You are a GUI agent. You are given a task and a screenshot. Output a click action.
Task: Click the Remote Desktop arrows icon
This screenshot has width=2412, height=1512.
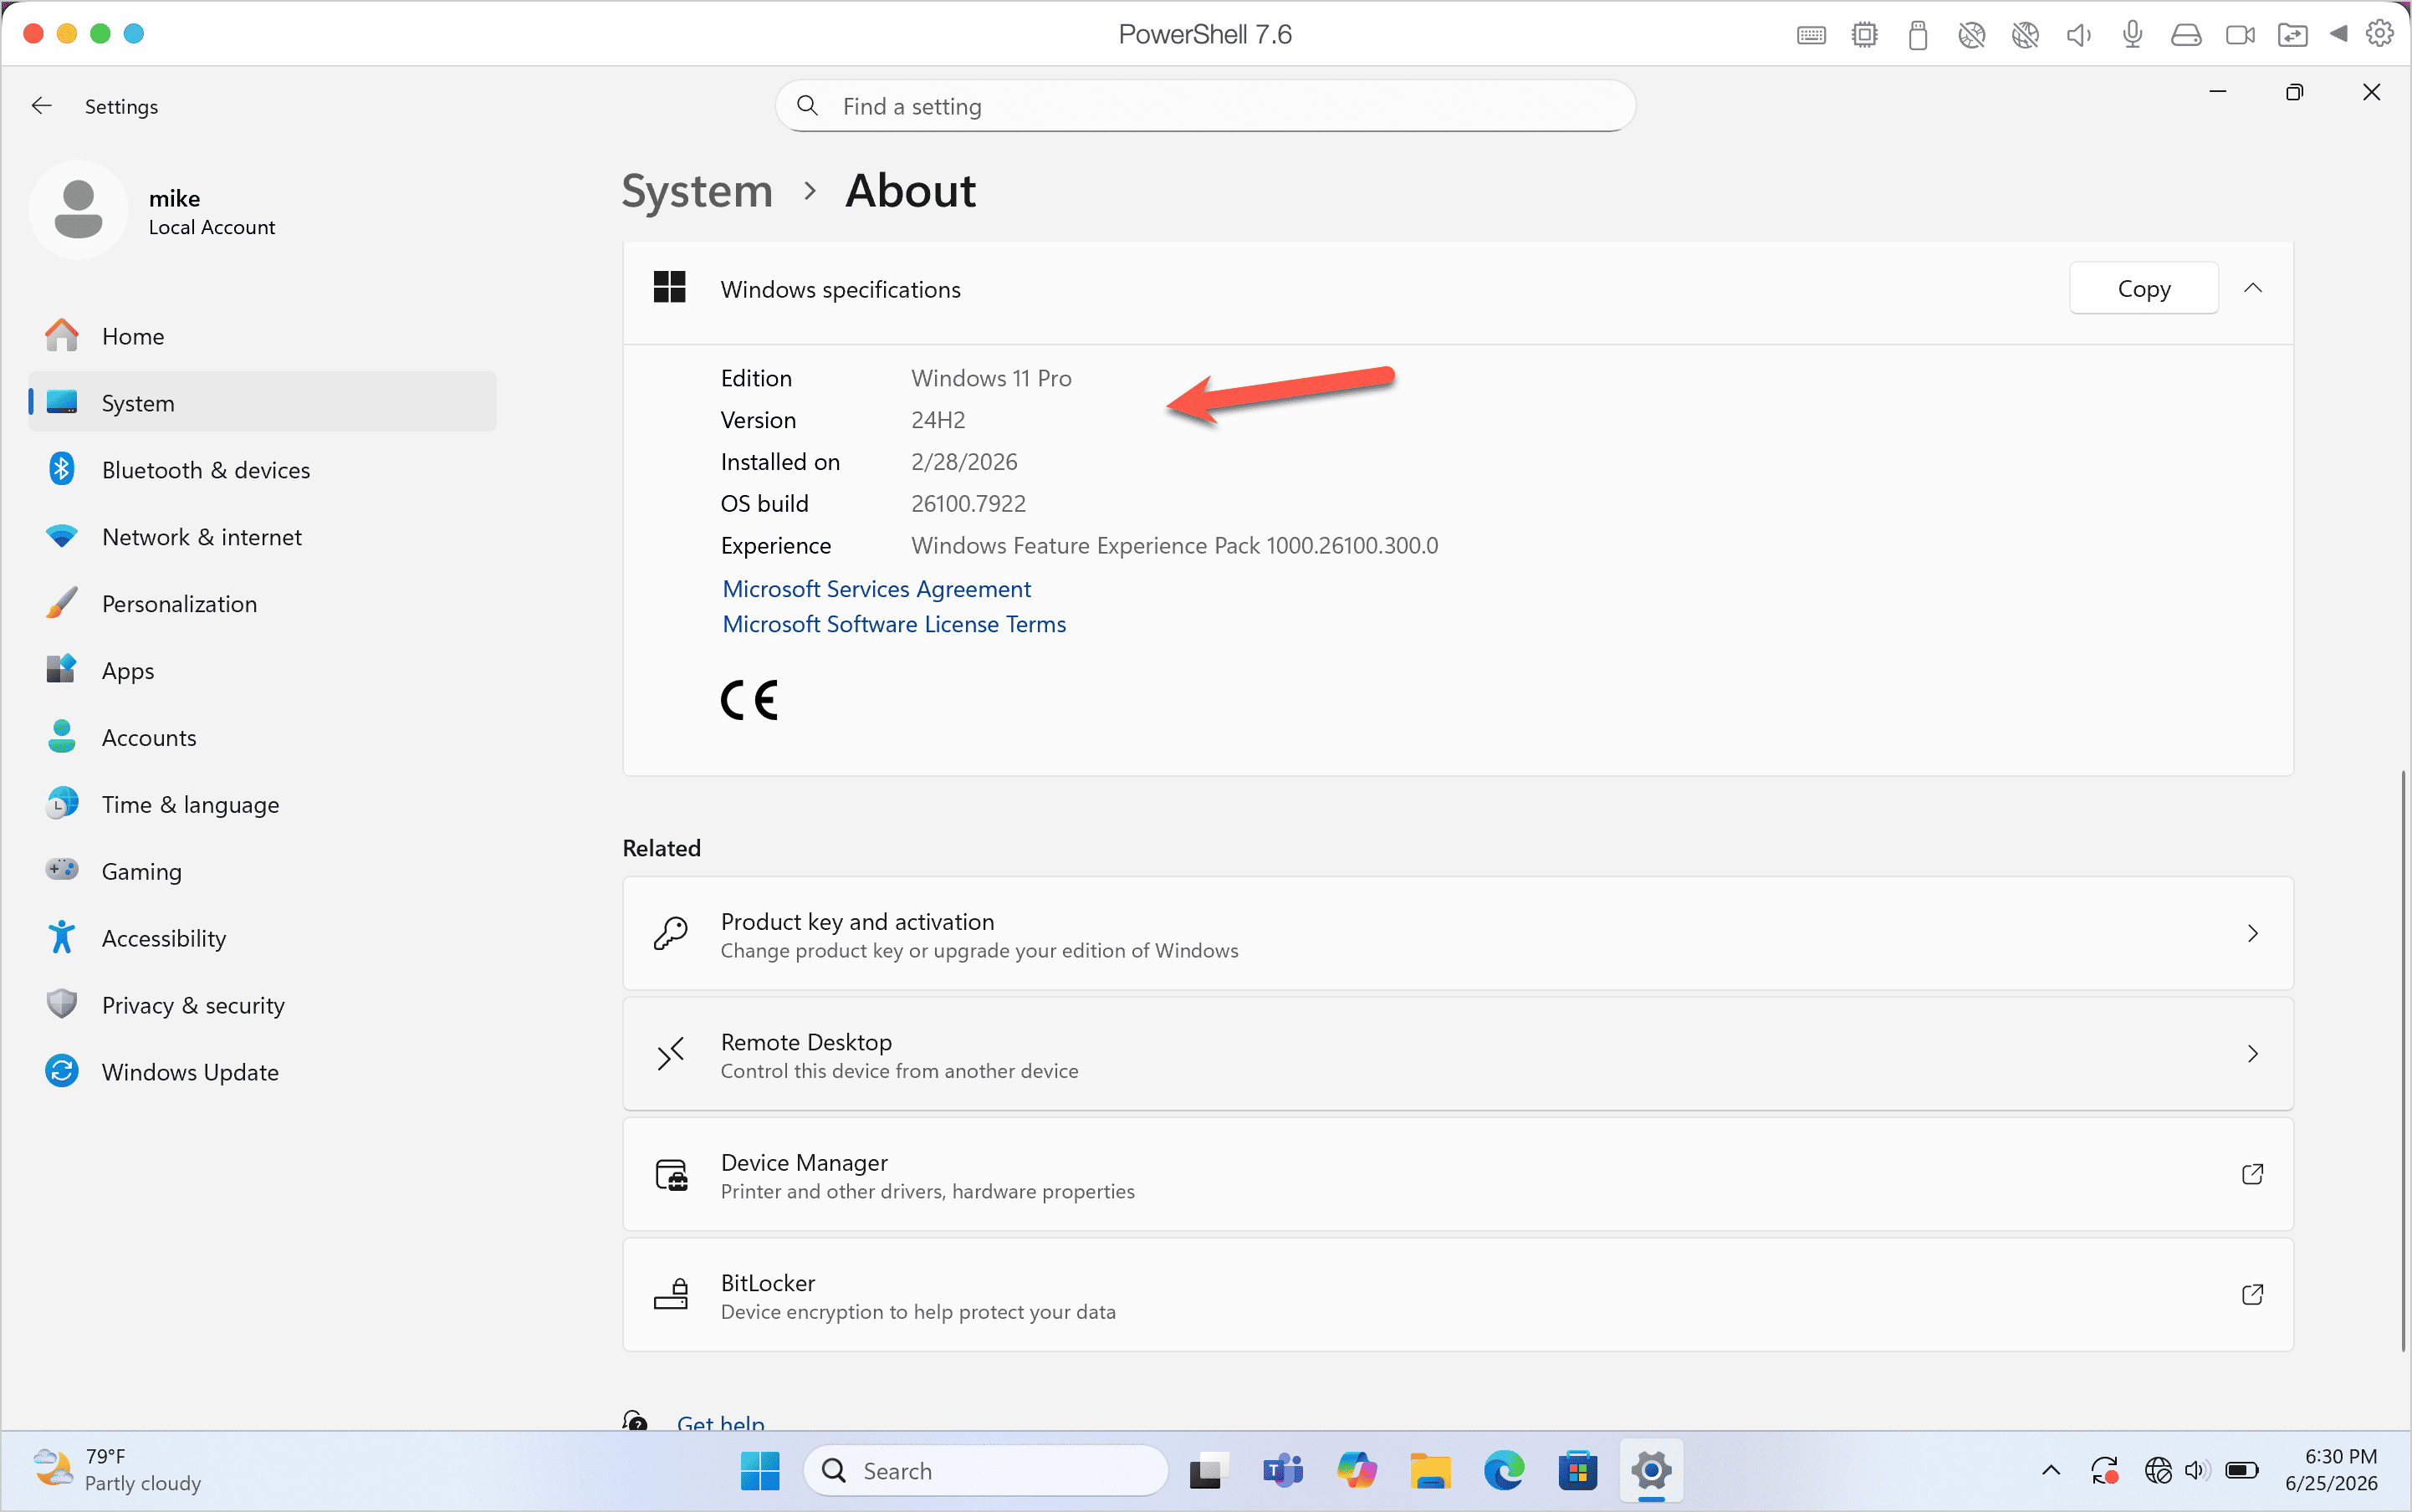pyautogui.click(x=670, y=1054)
